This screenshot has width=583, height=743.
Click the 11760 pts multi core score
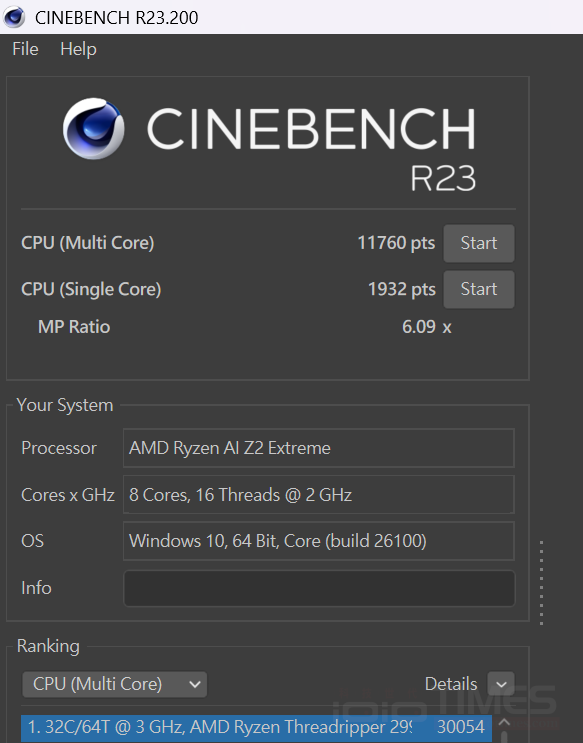coord(396,243)
